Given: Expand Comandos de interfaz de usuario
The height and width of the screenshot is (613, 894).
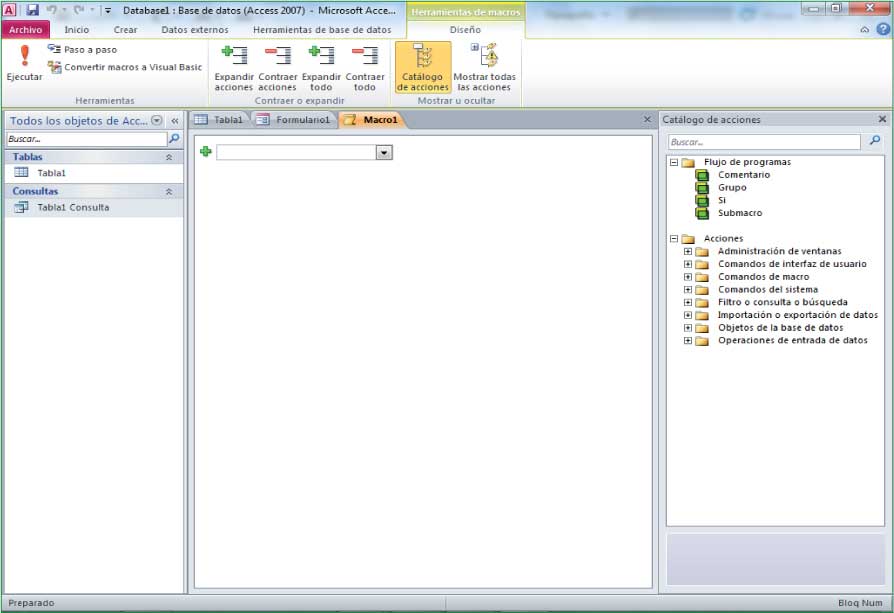Looking at the screenshot, I should click(688, 264).
